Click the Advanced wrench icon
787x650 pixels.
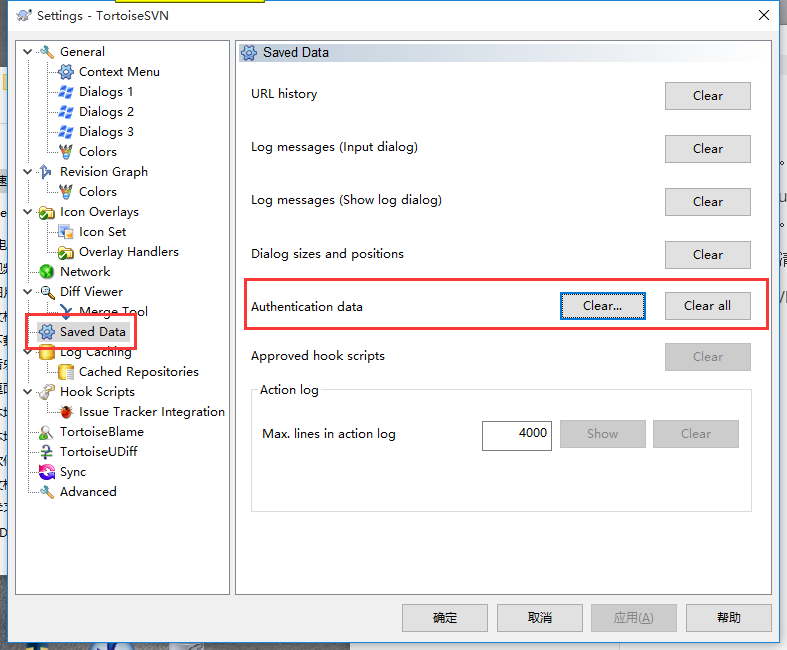[x=47, y=492]
